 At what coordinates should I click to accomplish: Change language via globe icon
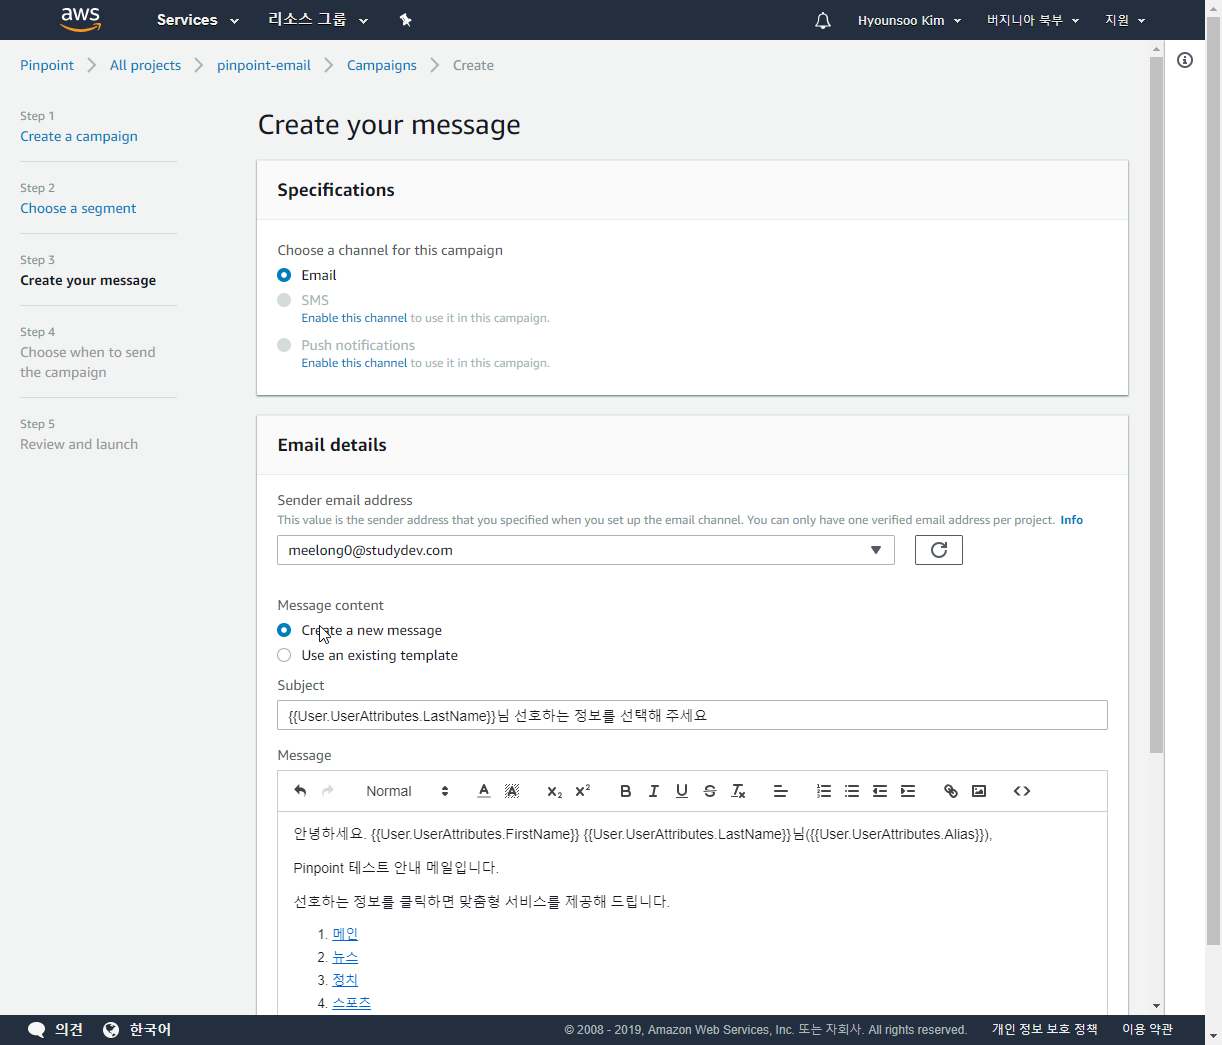point(111,1030)
